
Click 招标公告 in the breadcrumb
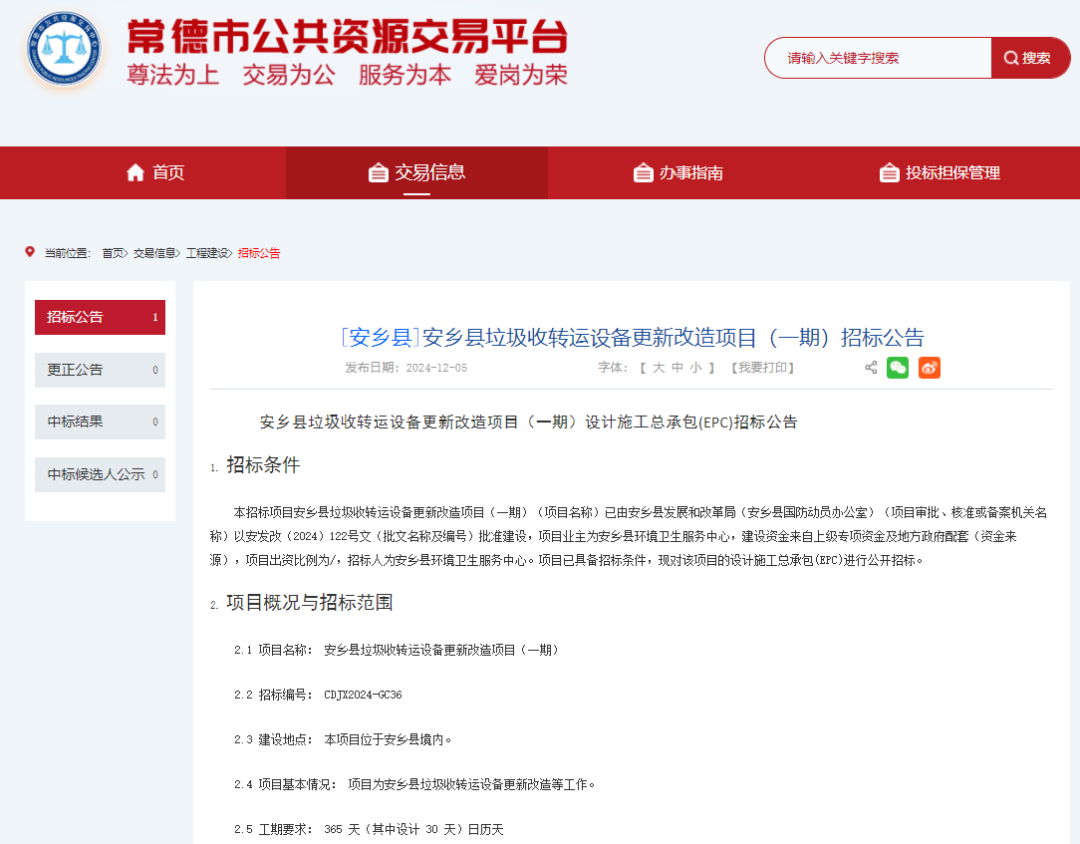[259, 253]
